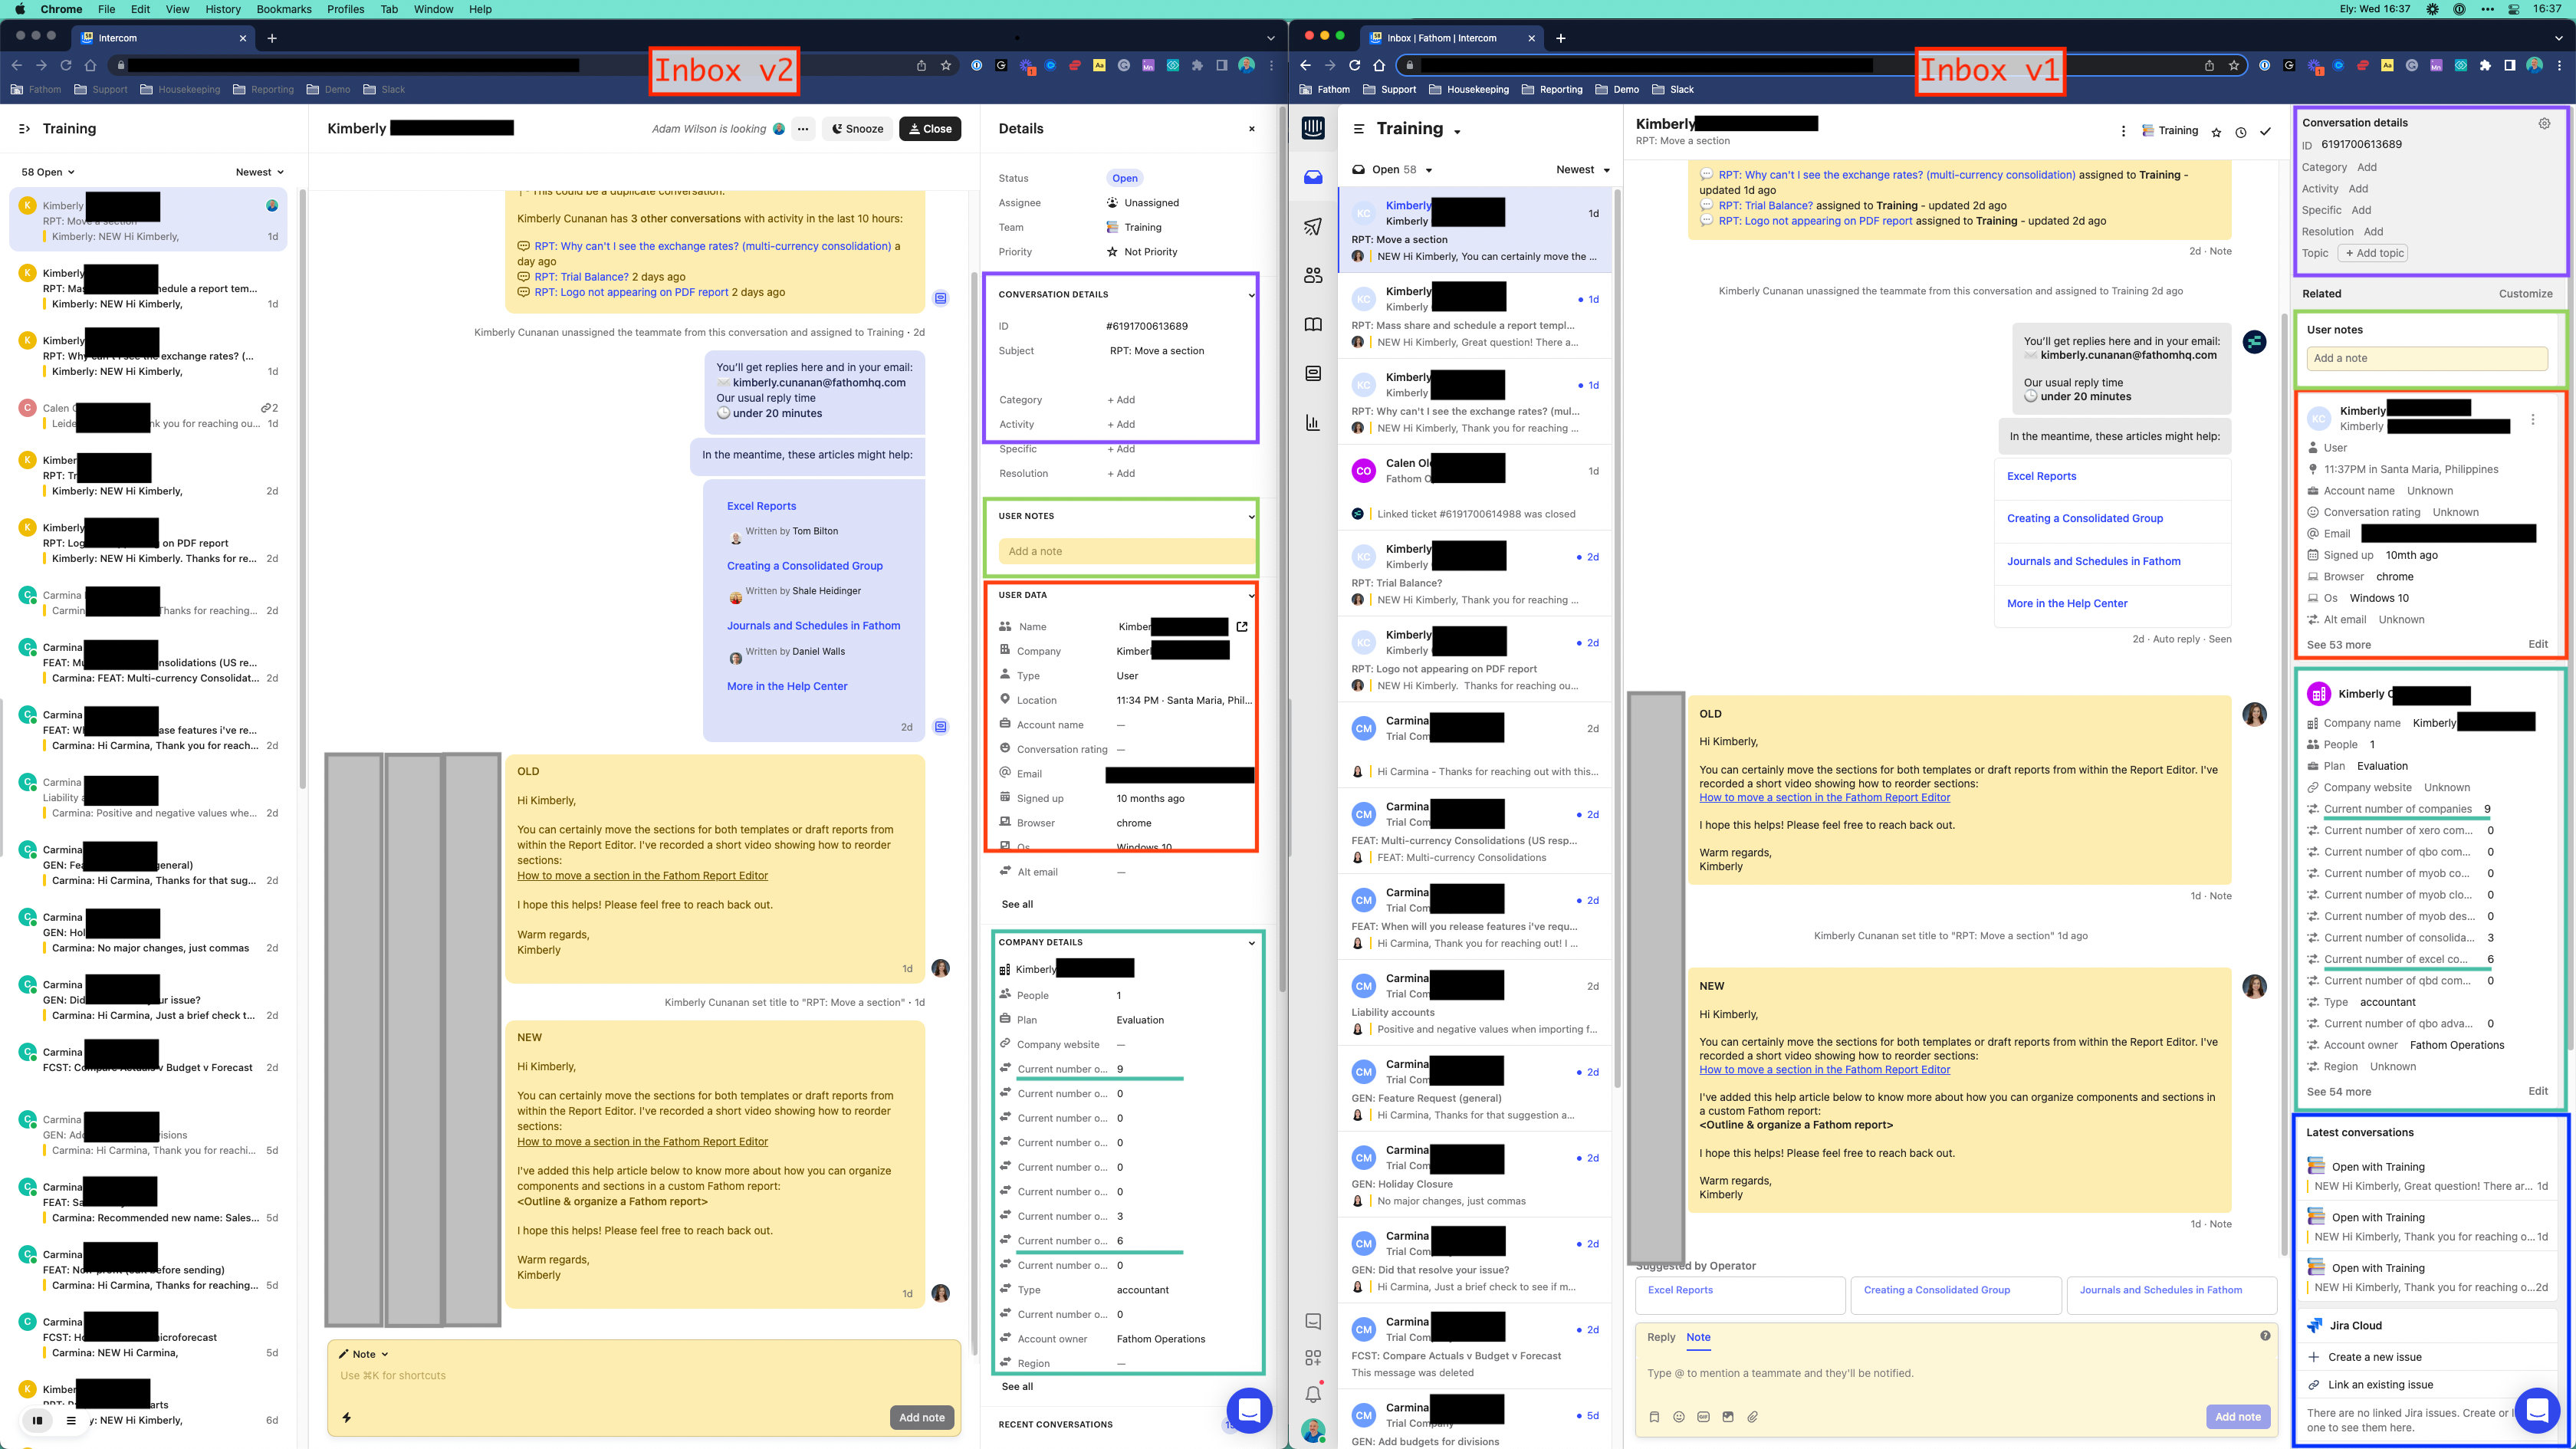Open user profile link icon in v2 User Data
2576x1449 pixels.
1242,627
